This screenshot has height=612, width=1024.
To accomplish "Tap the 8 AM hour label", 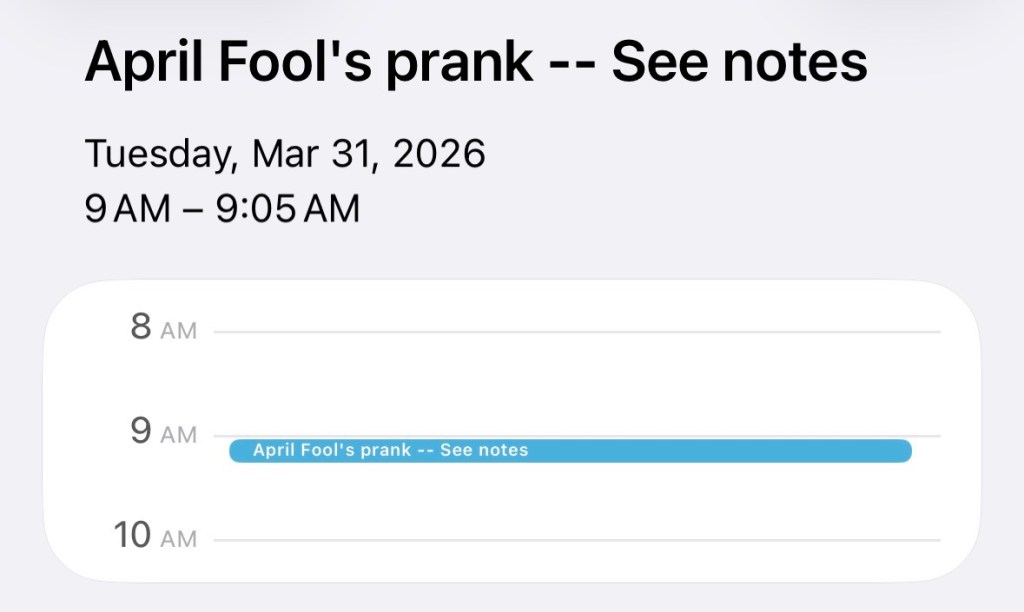I will tap(162, 328).
